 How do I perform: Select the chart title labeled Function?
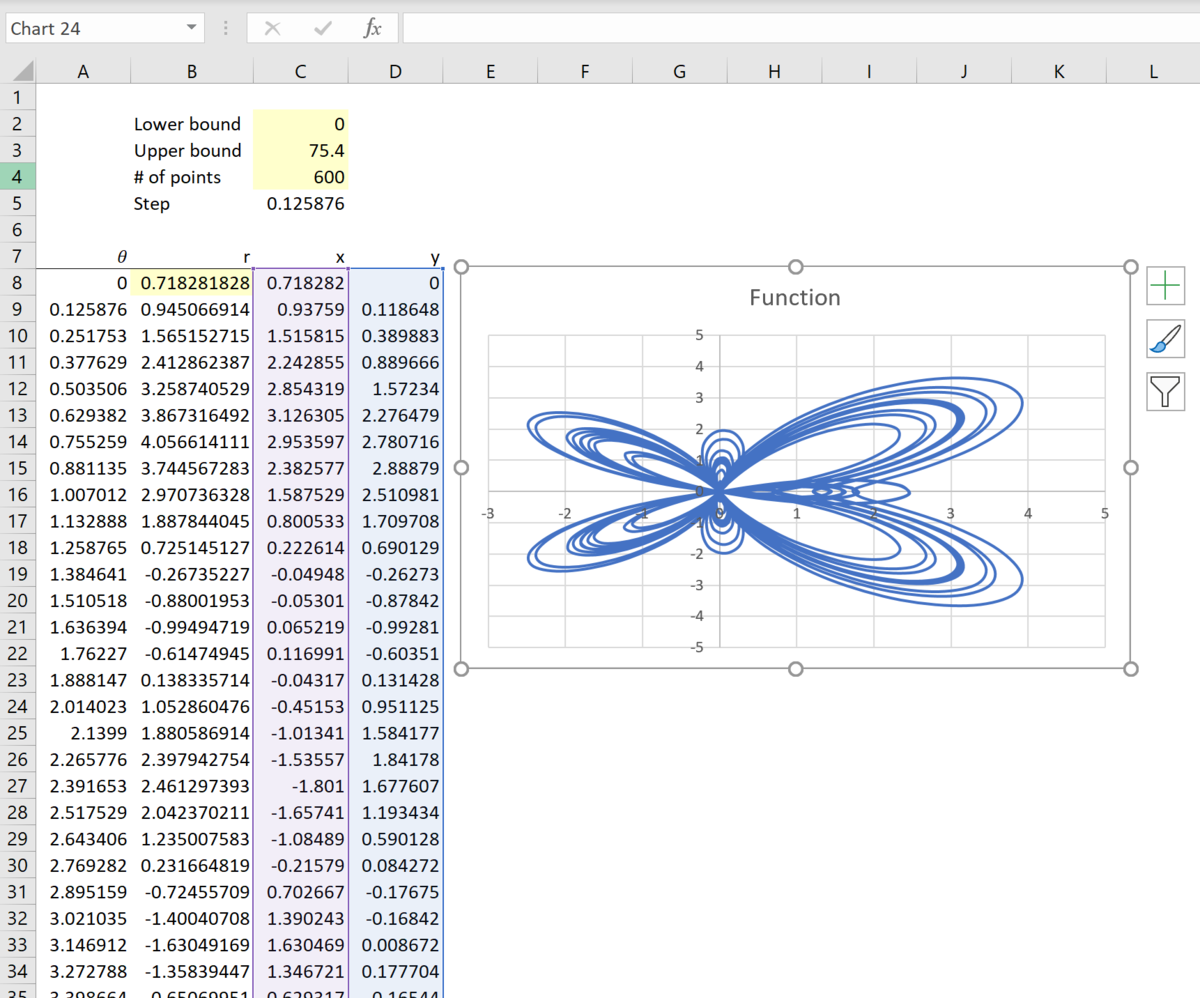point(795,297)
